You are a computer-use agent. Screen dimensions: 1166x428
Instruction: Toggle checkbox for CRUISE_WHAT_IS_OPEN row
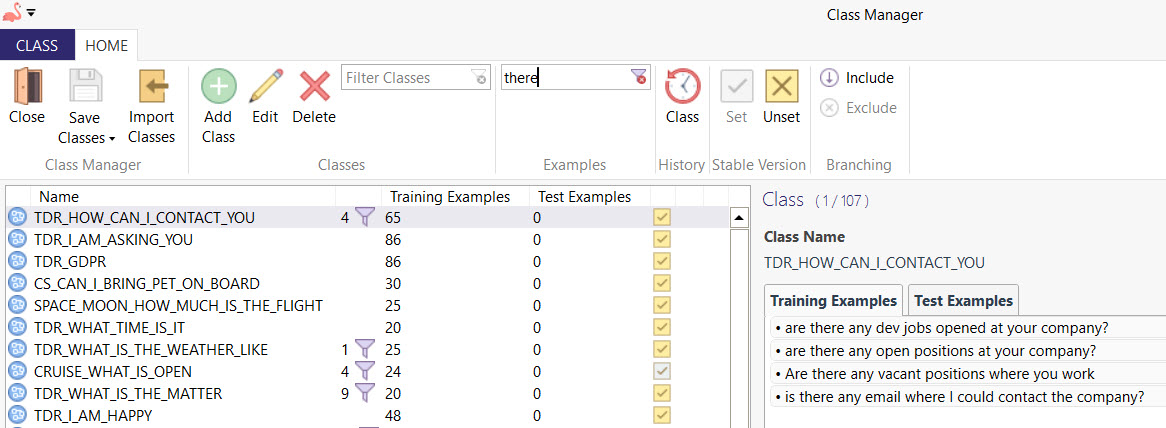click(662, 371)
